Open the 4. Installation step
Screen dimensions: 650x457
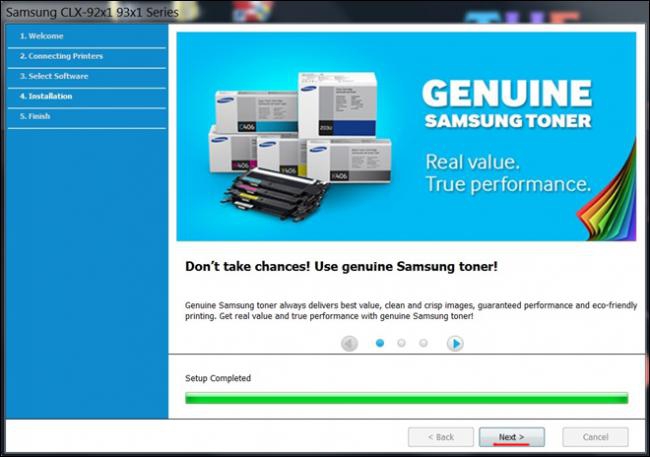pos(87,96)
